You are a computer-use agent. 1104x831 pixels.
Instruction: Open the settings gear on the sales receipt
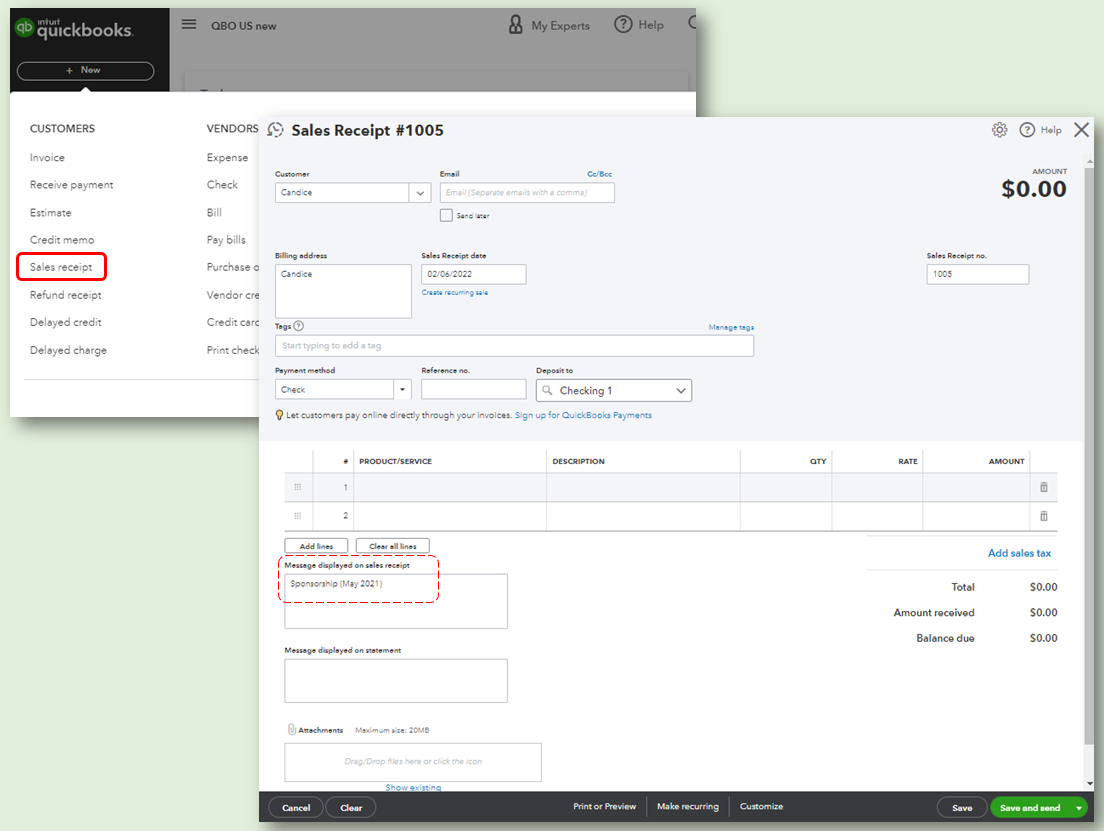999,130
